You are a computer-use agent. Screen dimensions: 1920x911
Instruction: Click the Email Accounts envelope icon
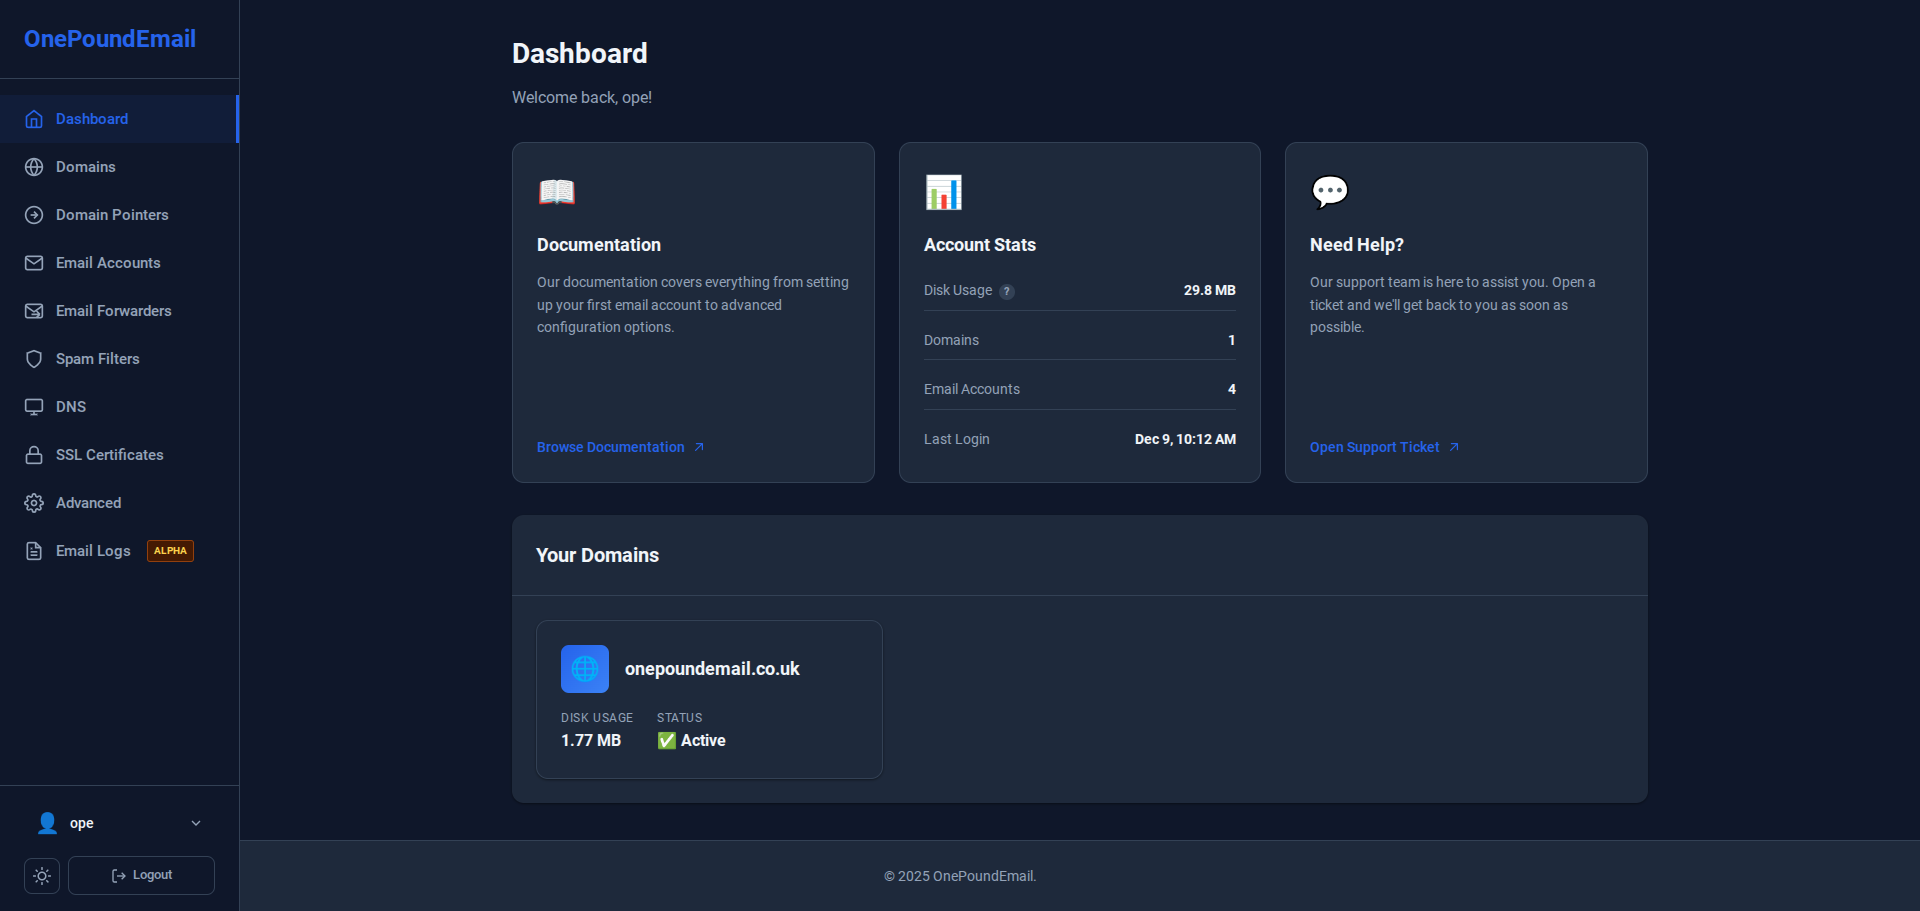tap(34, 263)
